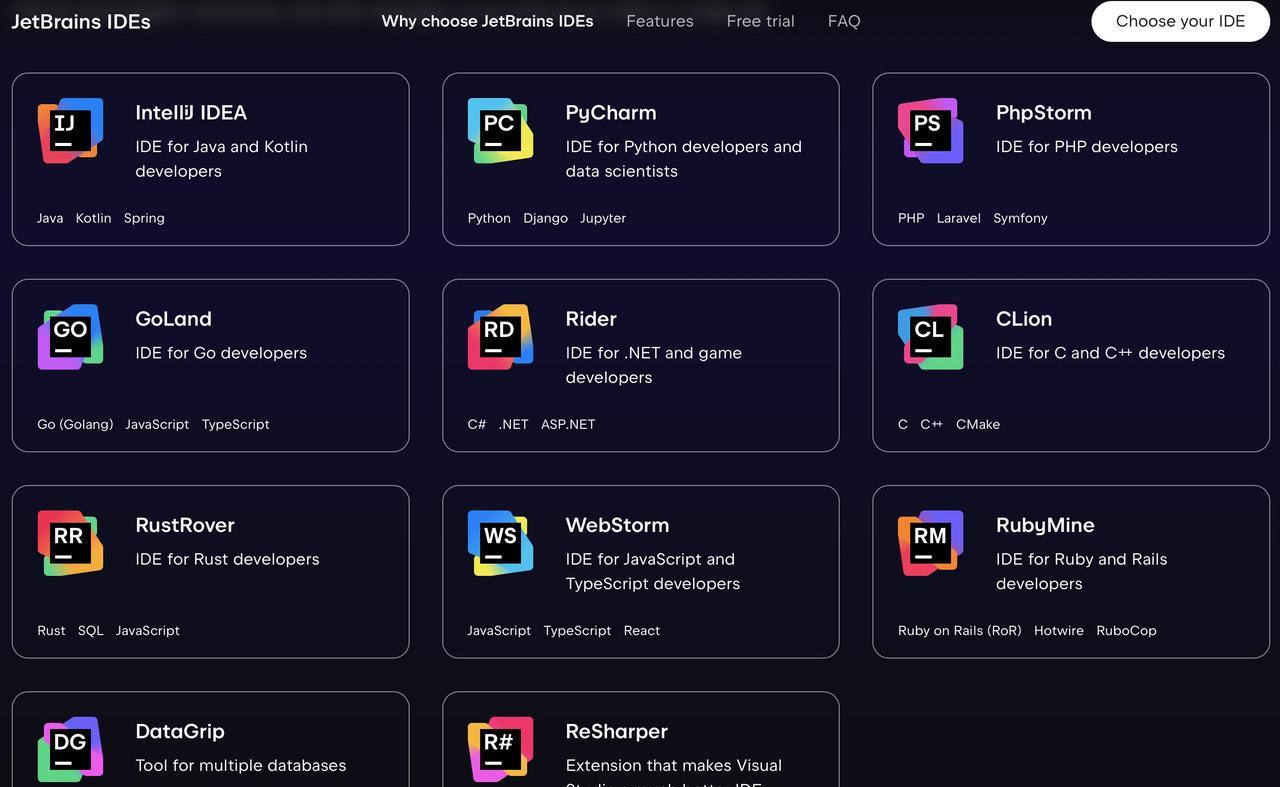Click the React tag

tap(642, 630)
